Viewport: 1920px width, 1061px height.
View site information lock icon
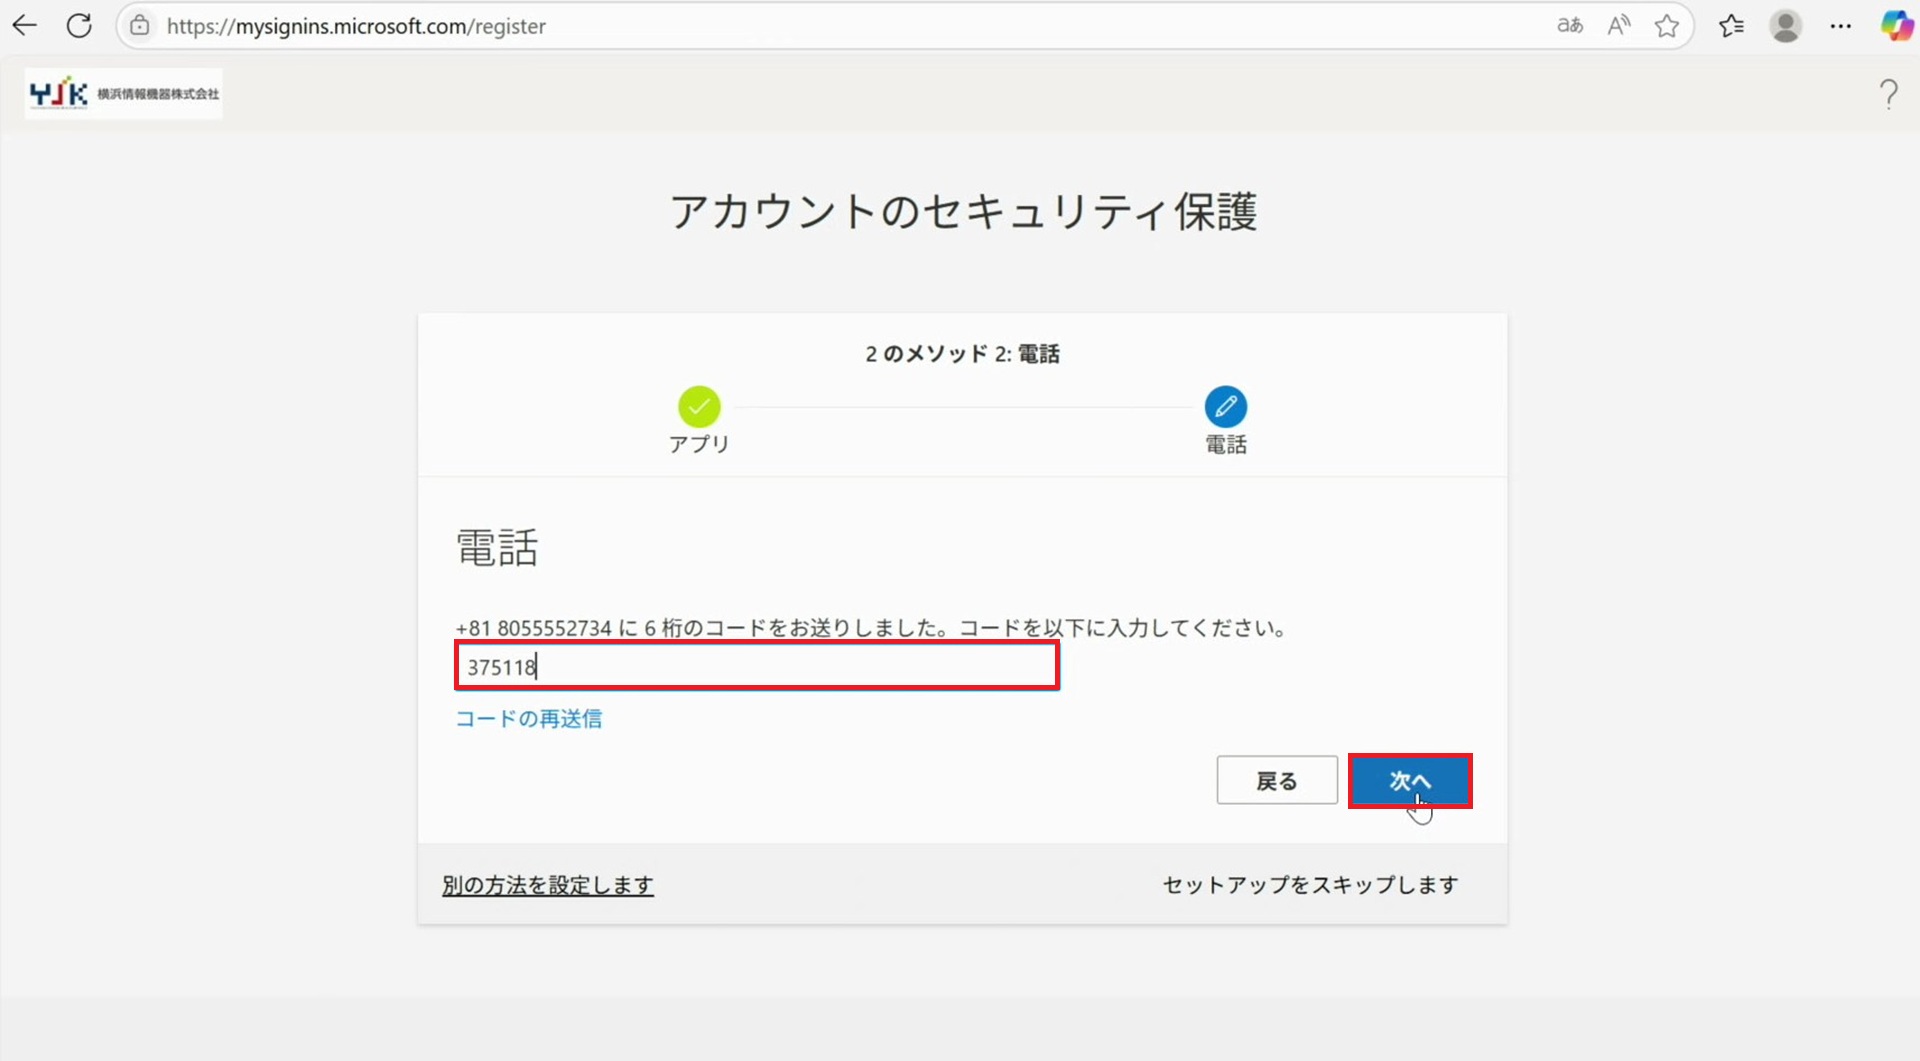pos(140,26)
